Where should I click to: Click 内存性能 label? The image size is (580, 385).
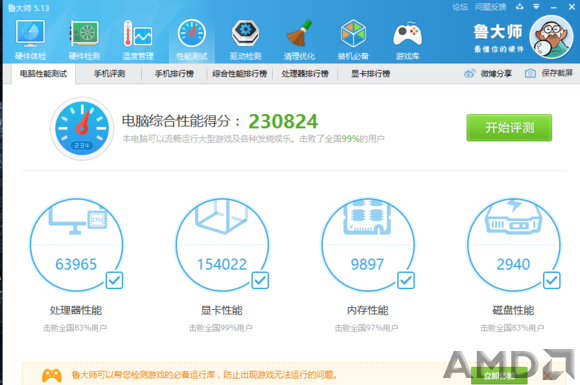(367, 310)
